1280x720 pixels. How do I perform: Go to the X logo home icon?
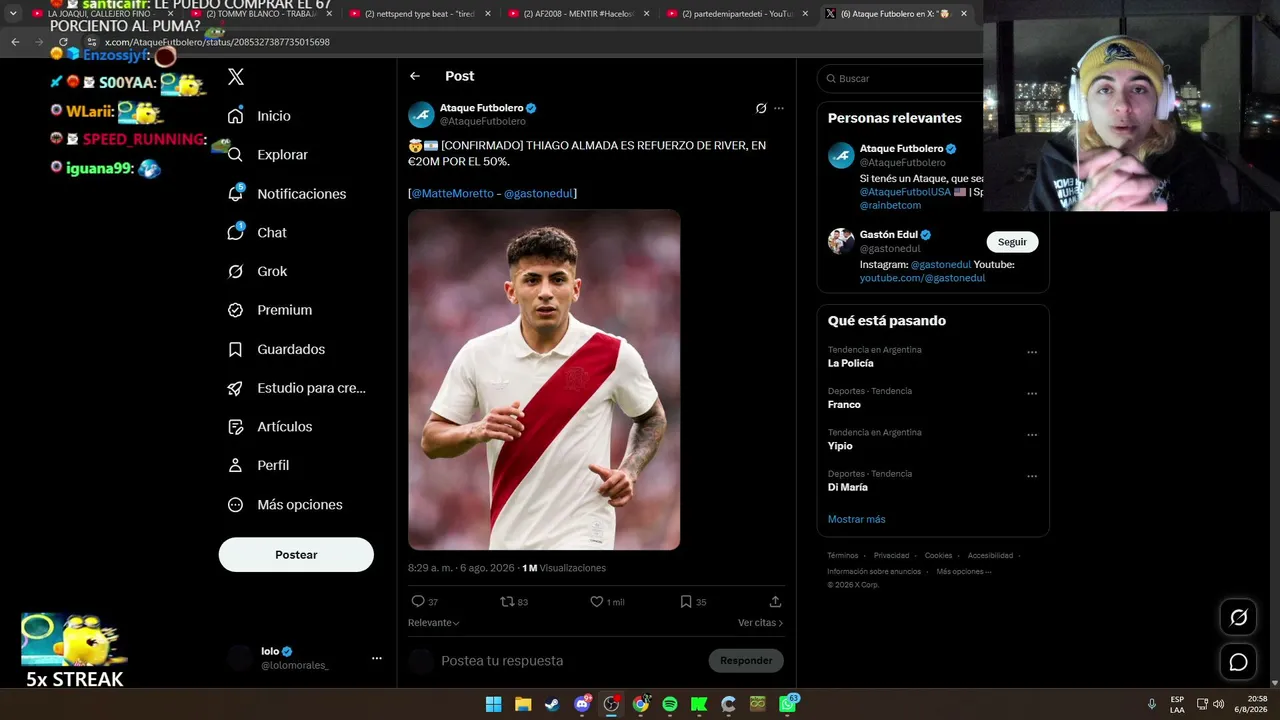pos(236,77)
